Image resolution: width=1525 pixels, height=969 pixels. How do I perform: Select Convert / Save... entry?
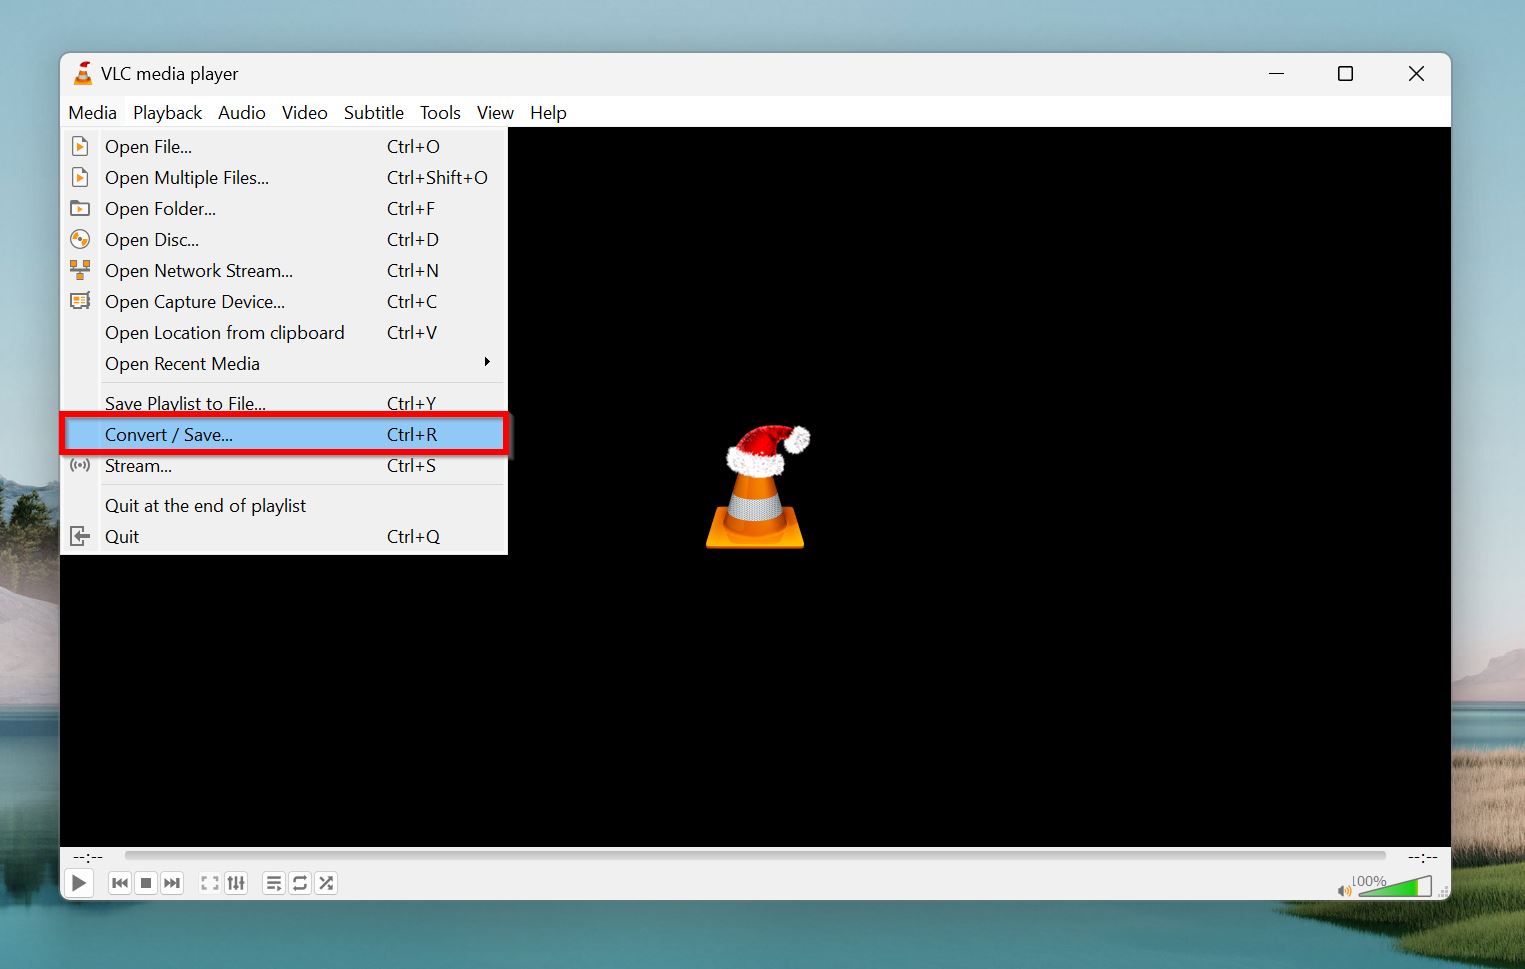[284, 435]
